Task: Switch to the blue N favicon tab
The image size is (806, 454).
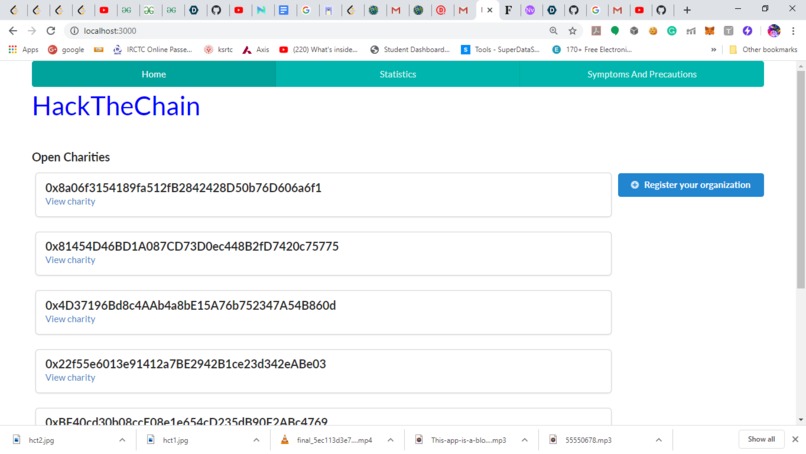Action: tap(261, 10)
